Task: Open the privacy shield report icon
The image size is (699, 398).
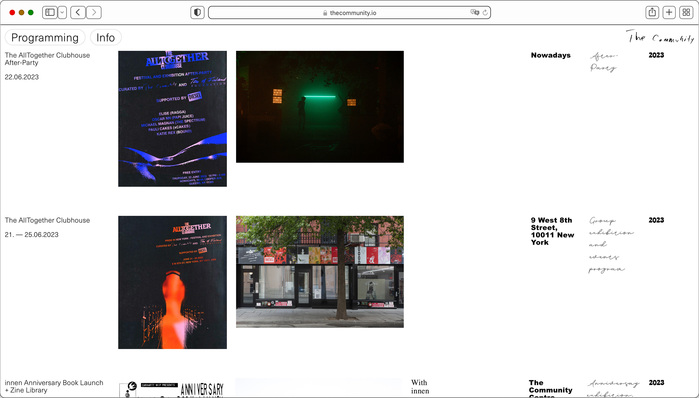Action: [x=197, y=12]
